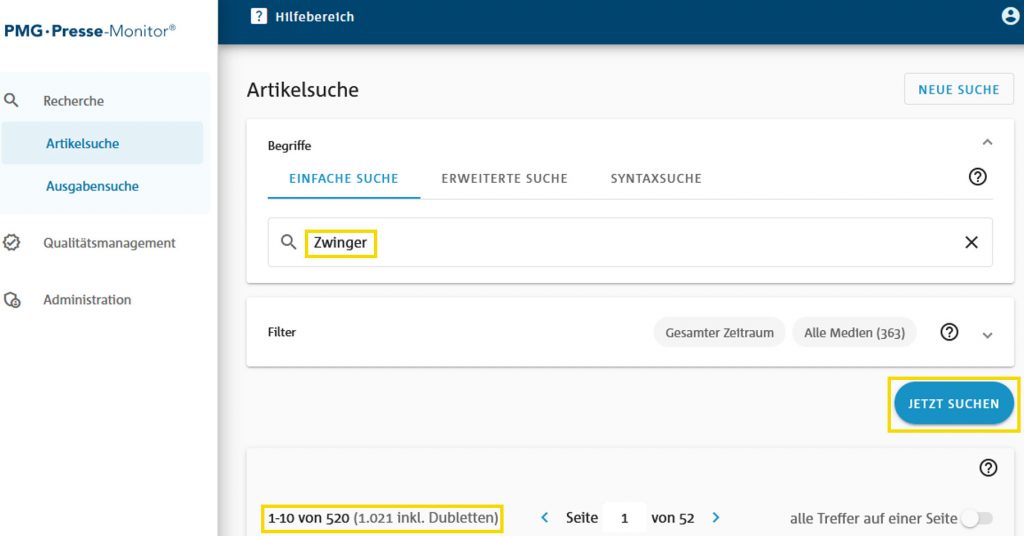Viewport: 1024px width, 536px height.
Task: Open the Hilfebereich link in header
Action: (314, 17)
